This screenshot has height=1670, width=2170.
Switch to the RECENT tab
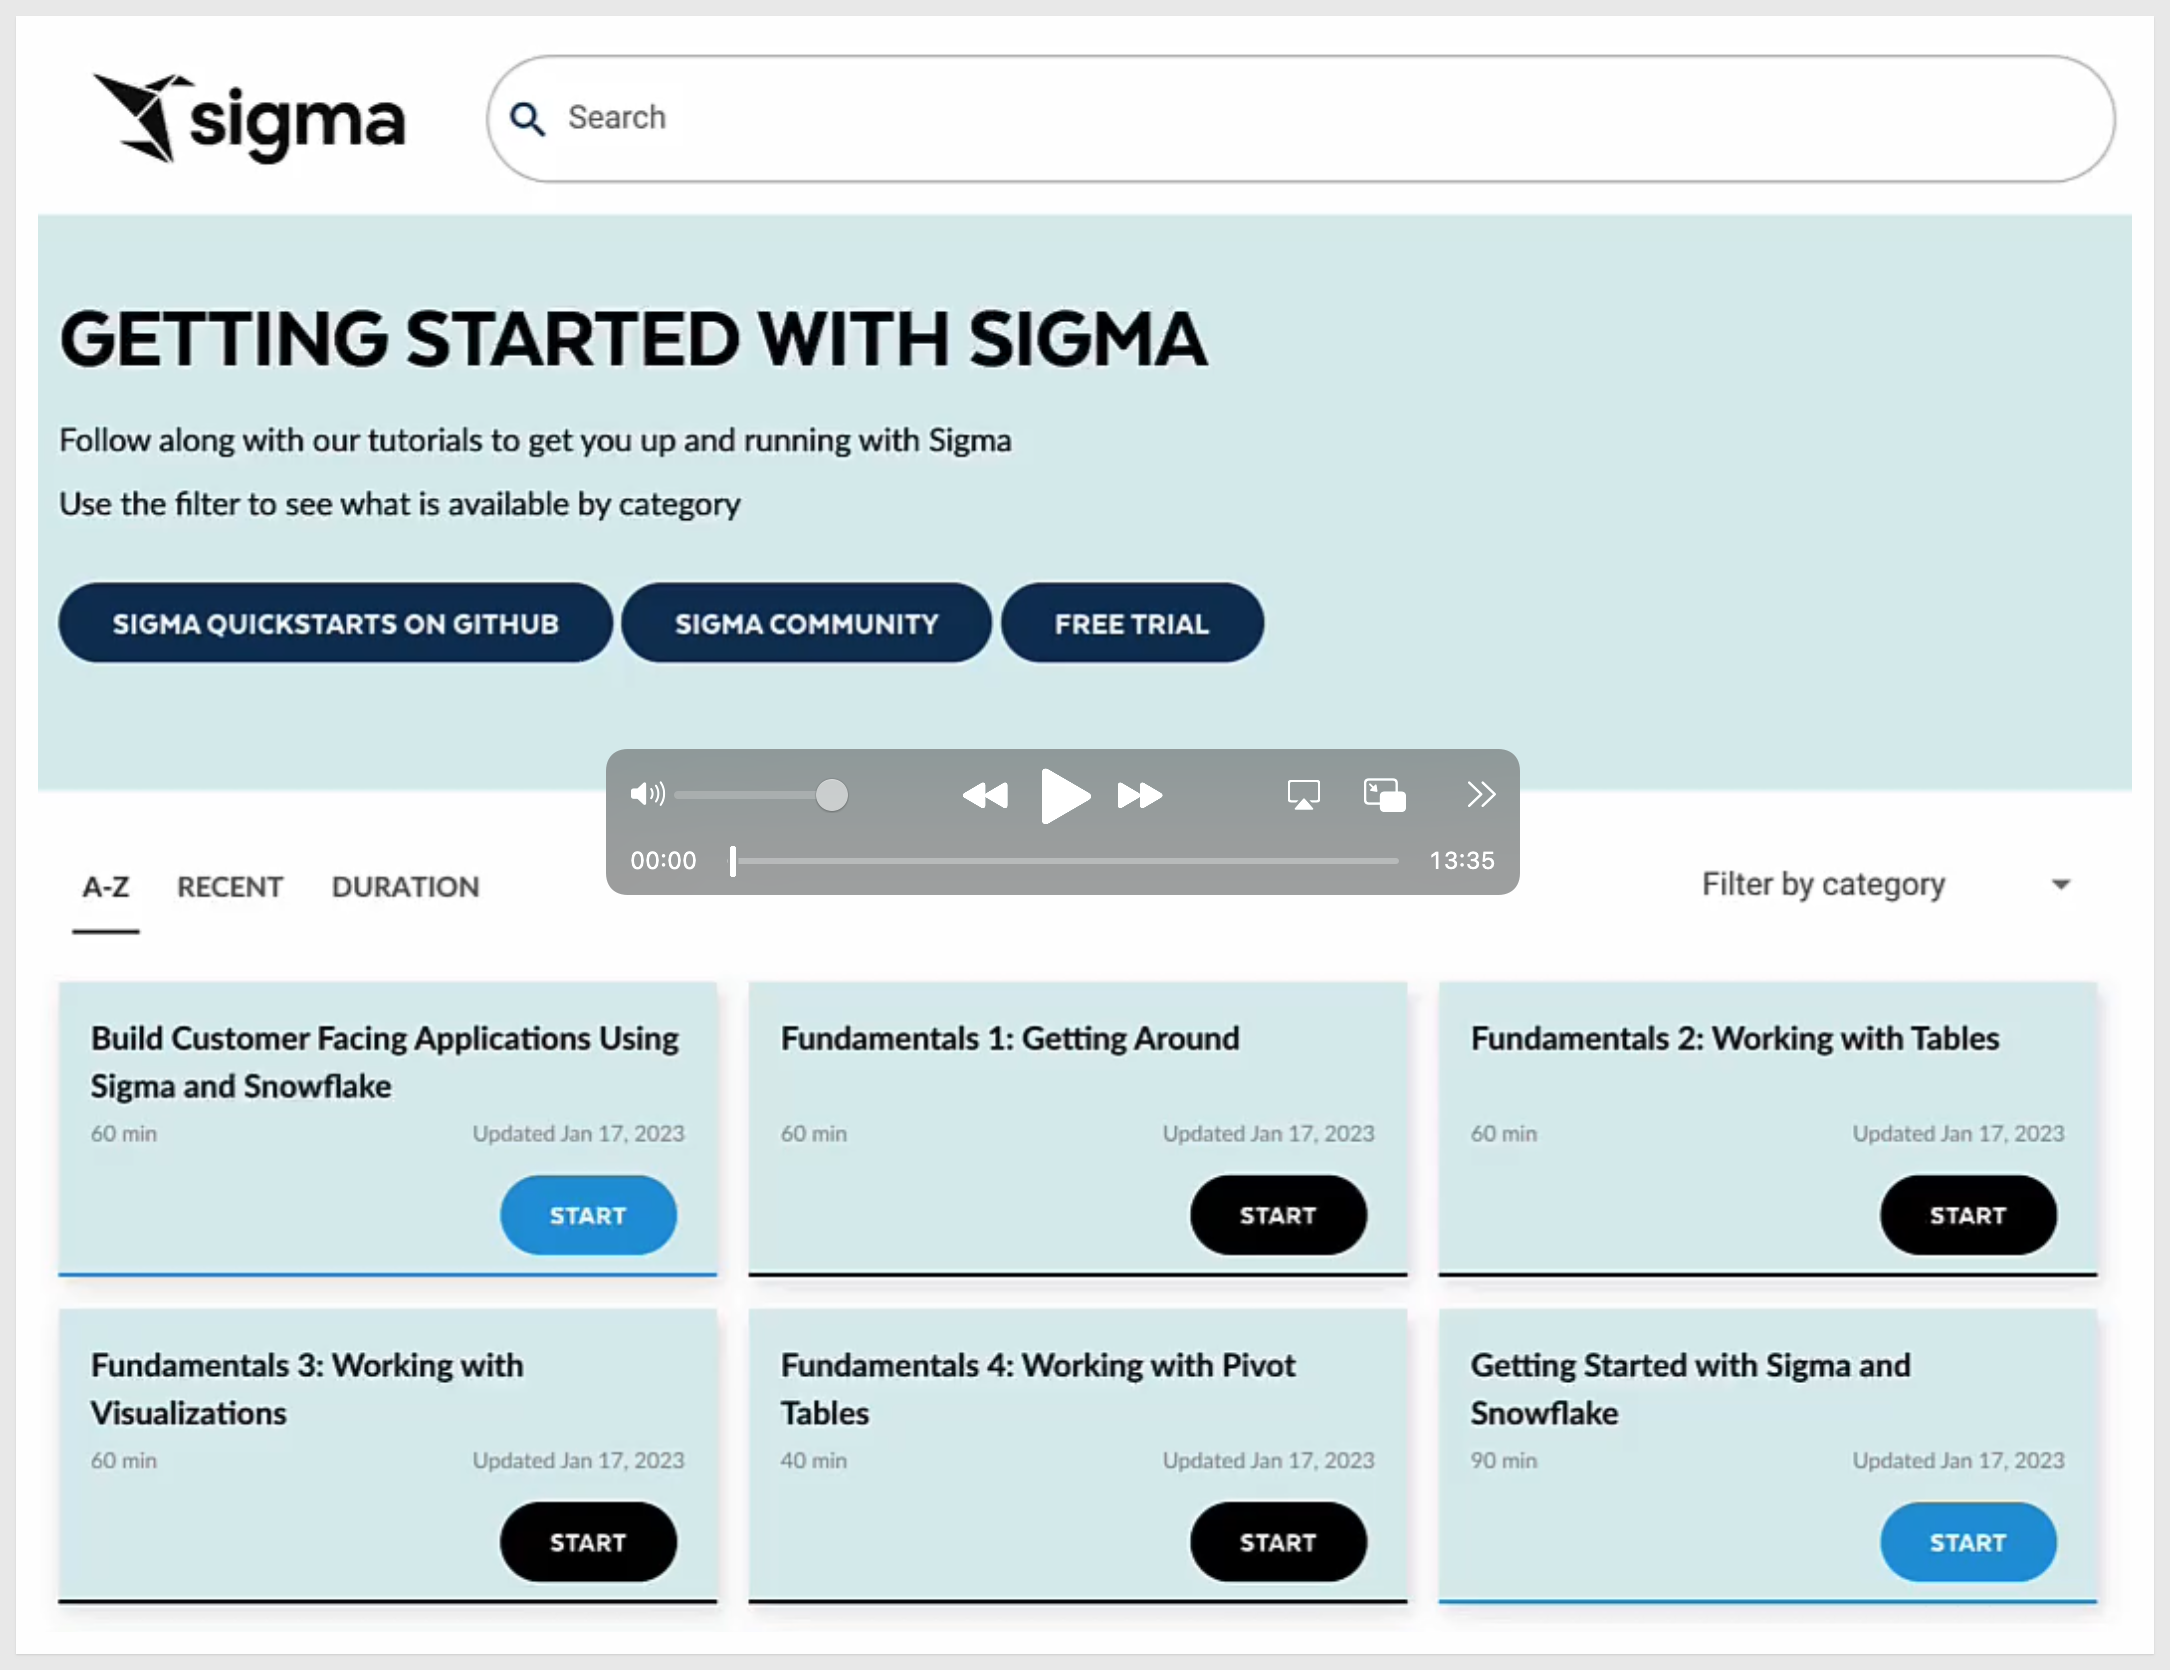click(229, 887)
